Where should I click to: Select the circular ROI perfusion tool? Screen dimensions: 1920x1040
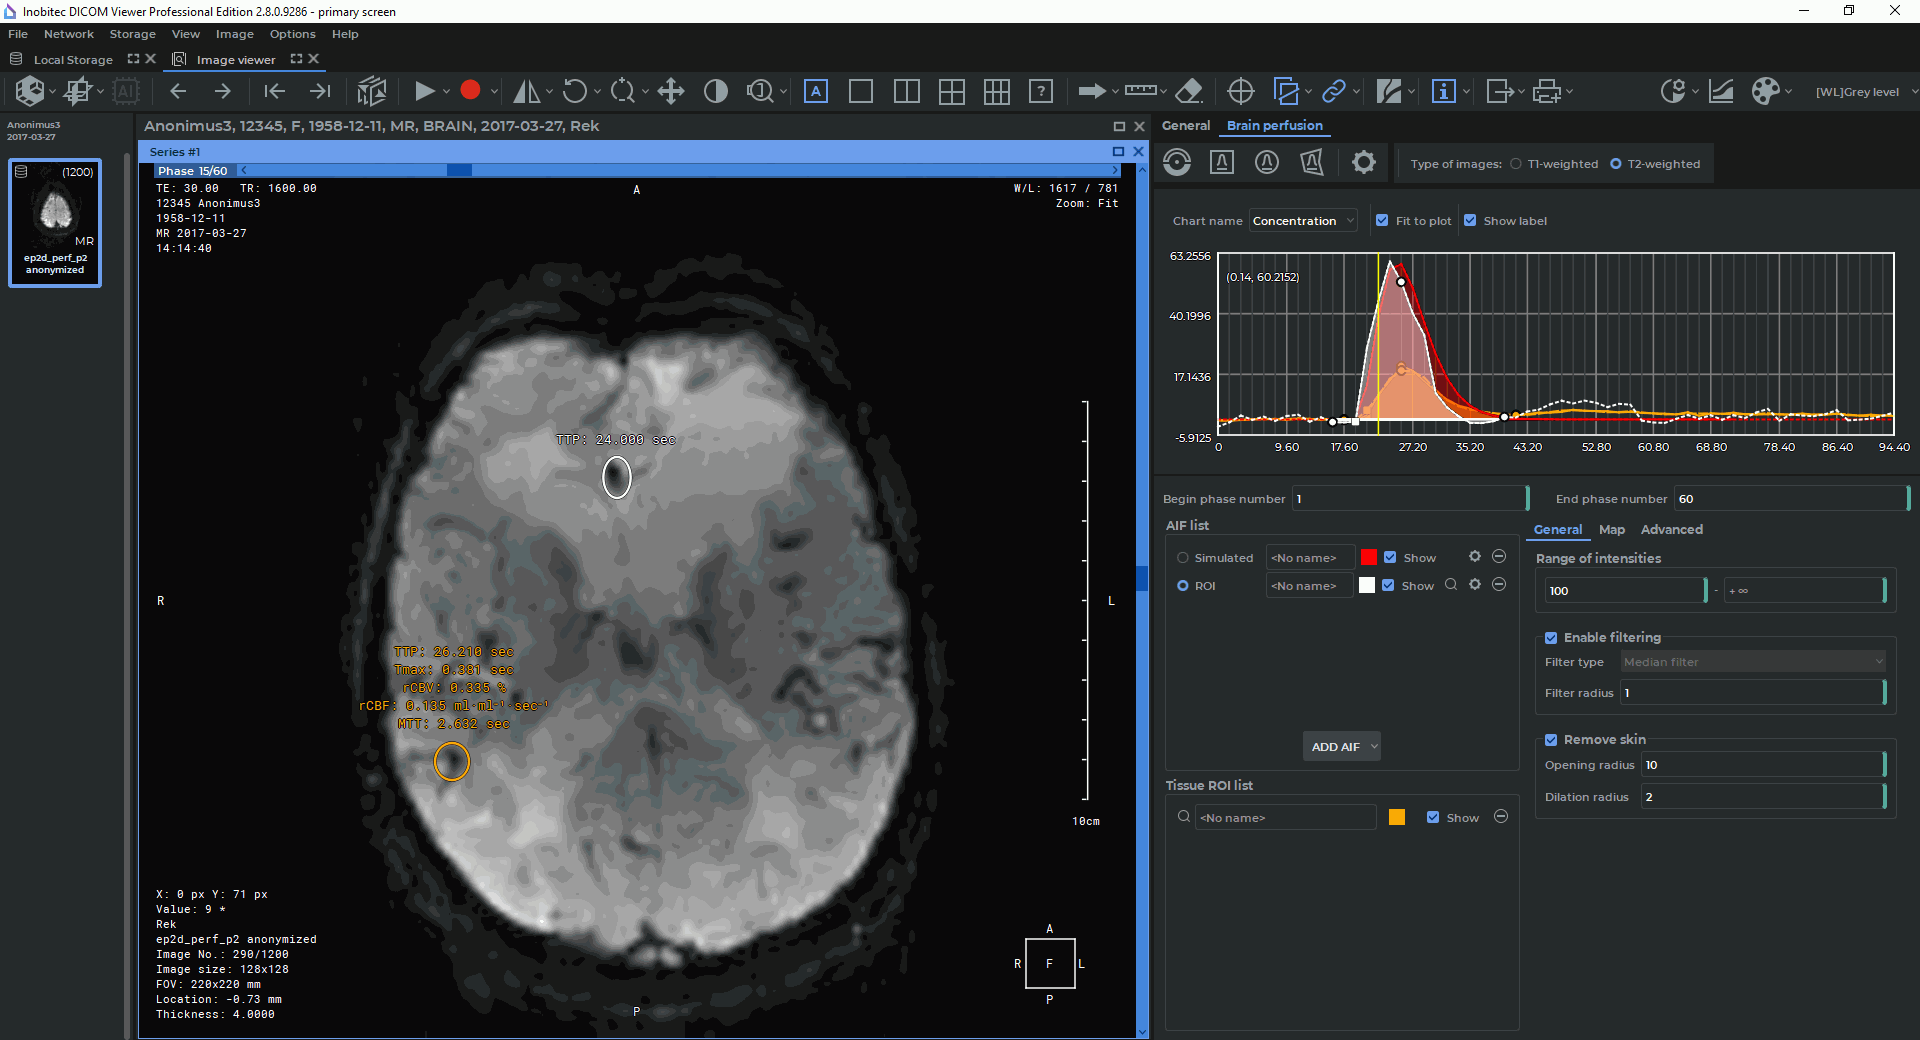pyautogui.click(x=1267, y=162)
